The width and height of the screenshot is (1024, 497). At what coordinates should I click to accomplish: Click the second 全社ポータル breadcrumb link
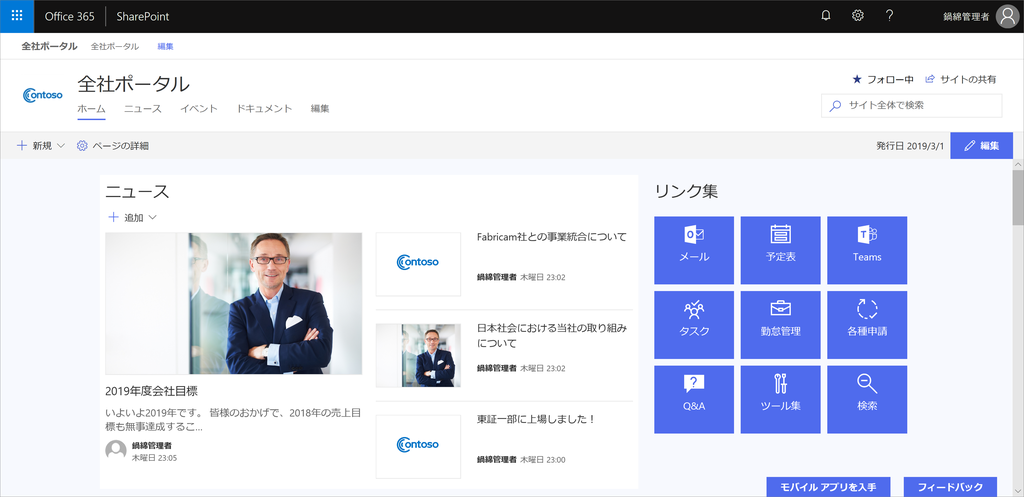115,46
